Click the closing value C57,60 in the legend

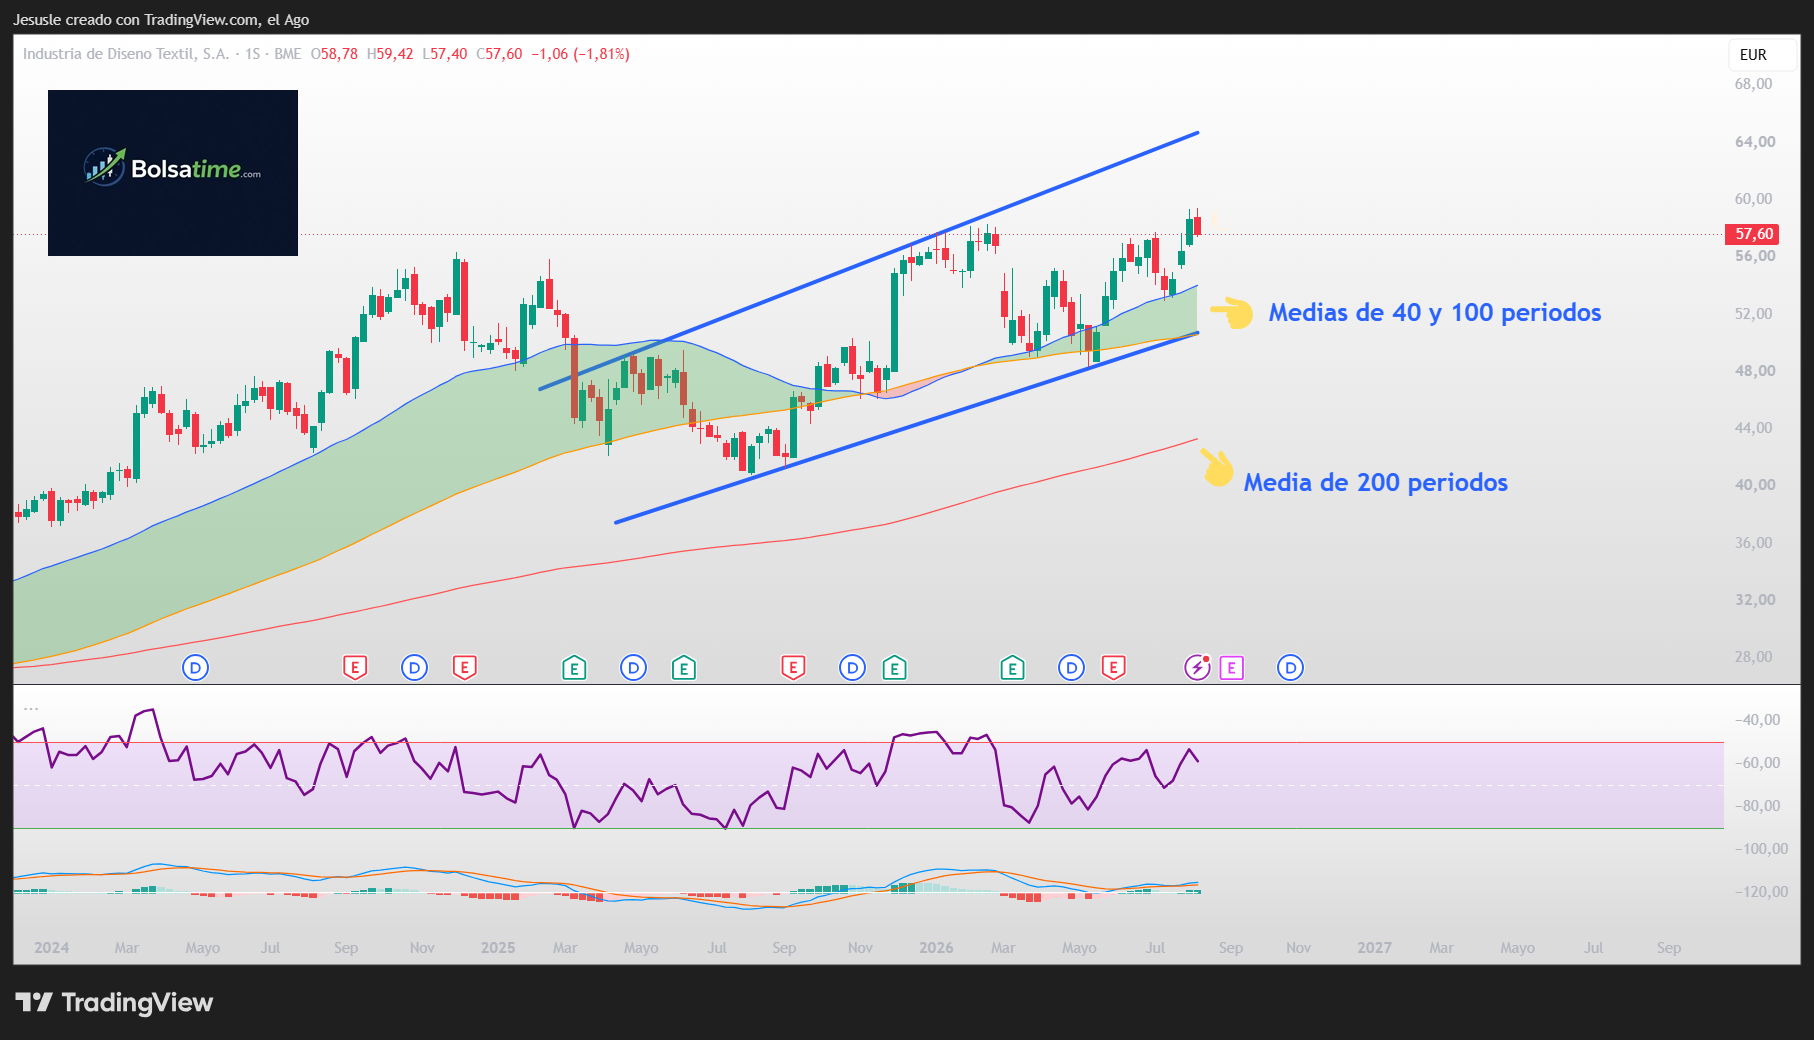499,54
